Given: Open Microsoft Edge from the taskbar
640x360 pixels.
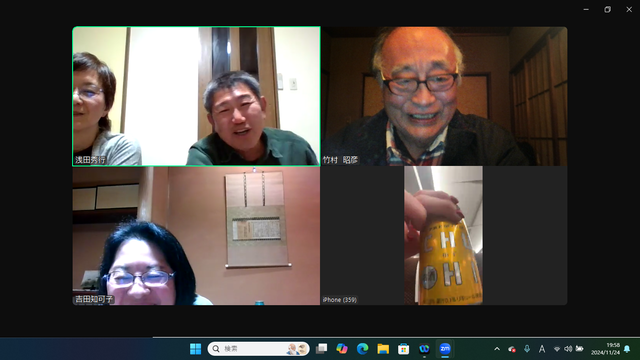Looking at the screenshot, I should pyautogui.click(x=362, y=349).
